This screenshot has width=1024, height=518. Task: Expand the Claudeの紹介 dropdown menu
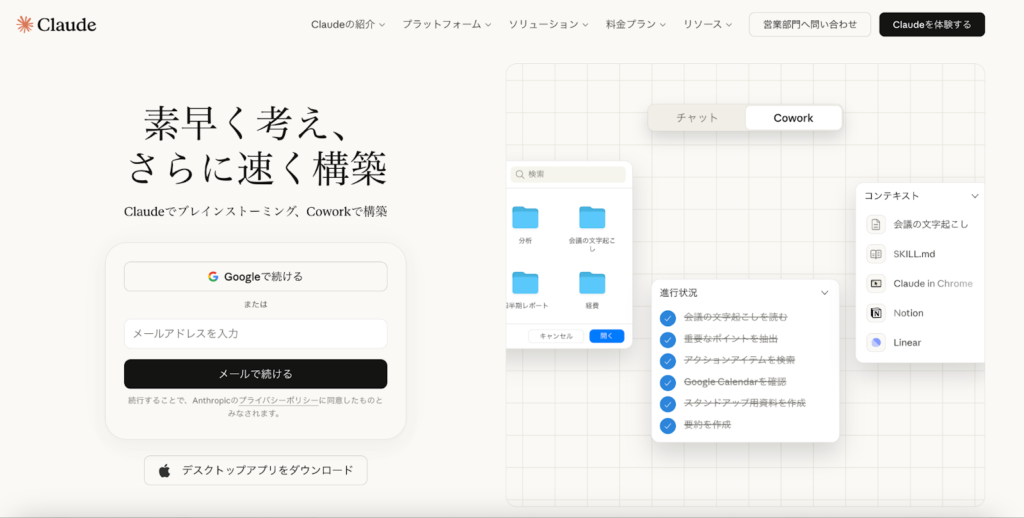tap(347, 24)
